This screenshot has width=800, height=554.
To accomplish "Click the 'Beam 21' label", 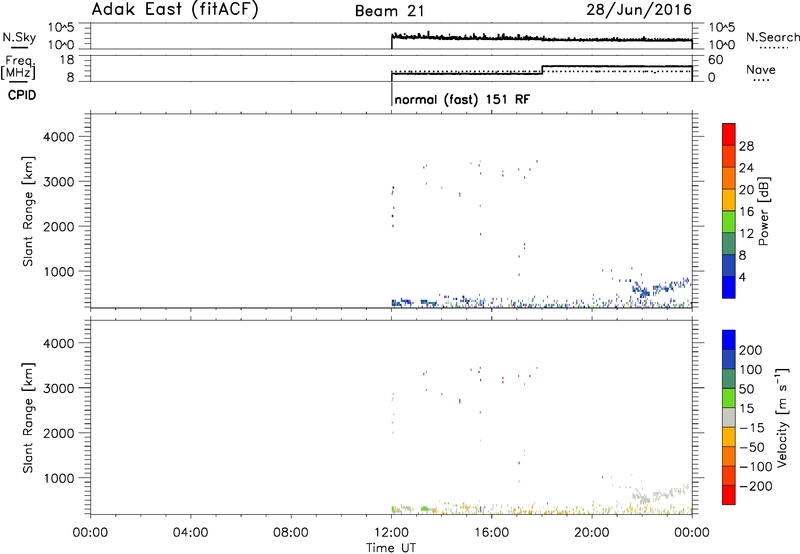I will (x=390, y=11).
